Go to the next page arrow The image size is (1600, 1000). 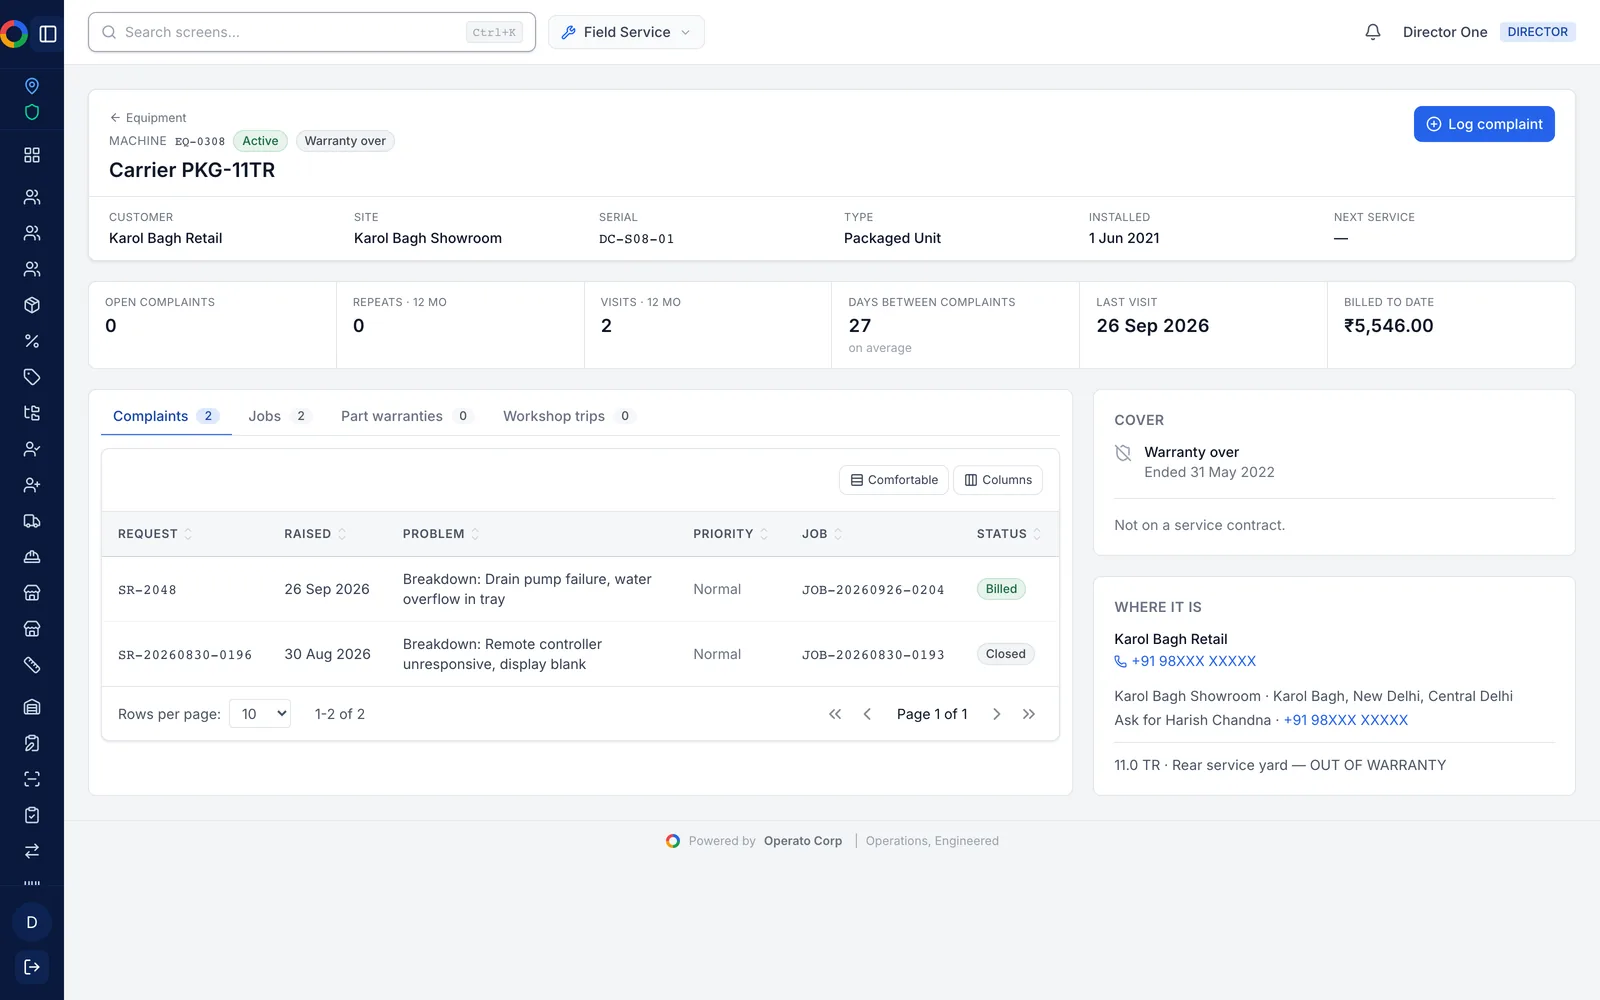pyautogui.click(x=997, y=714)
